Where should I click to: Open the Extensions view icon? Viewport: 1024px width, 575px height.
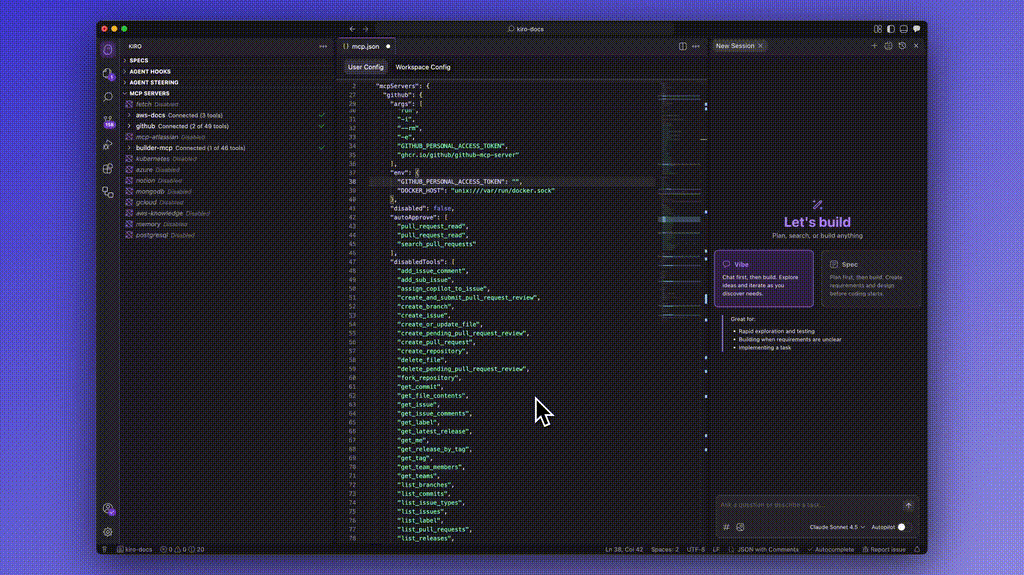[108, 168]
